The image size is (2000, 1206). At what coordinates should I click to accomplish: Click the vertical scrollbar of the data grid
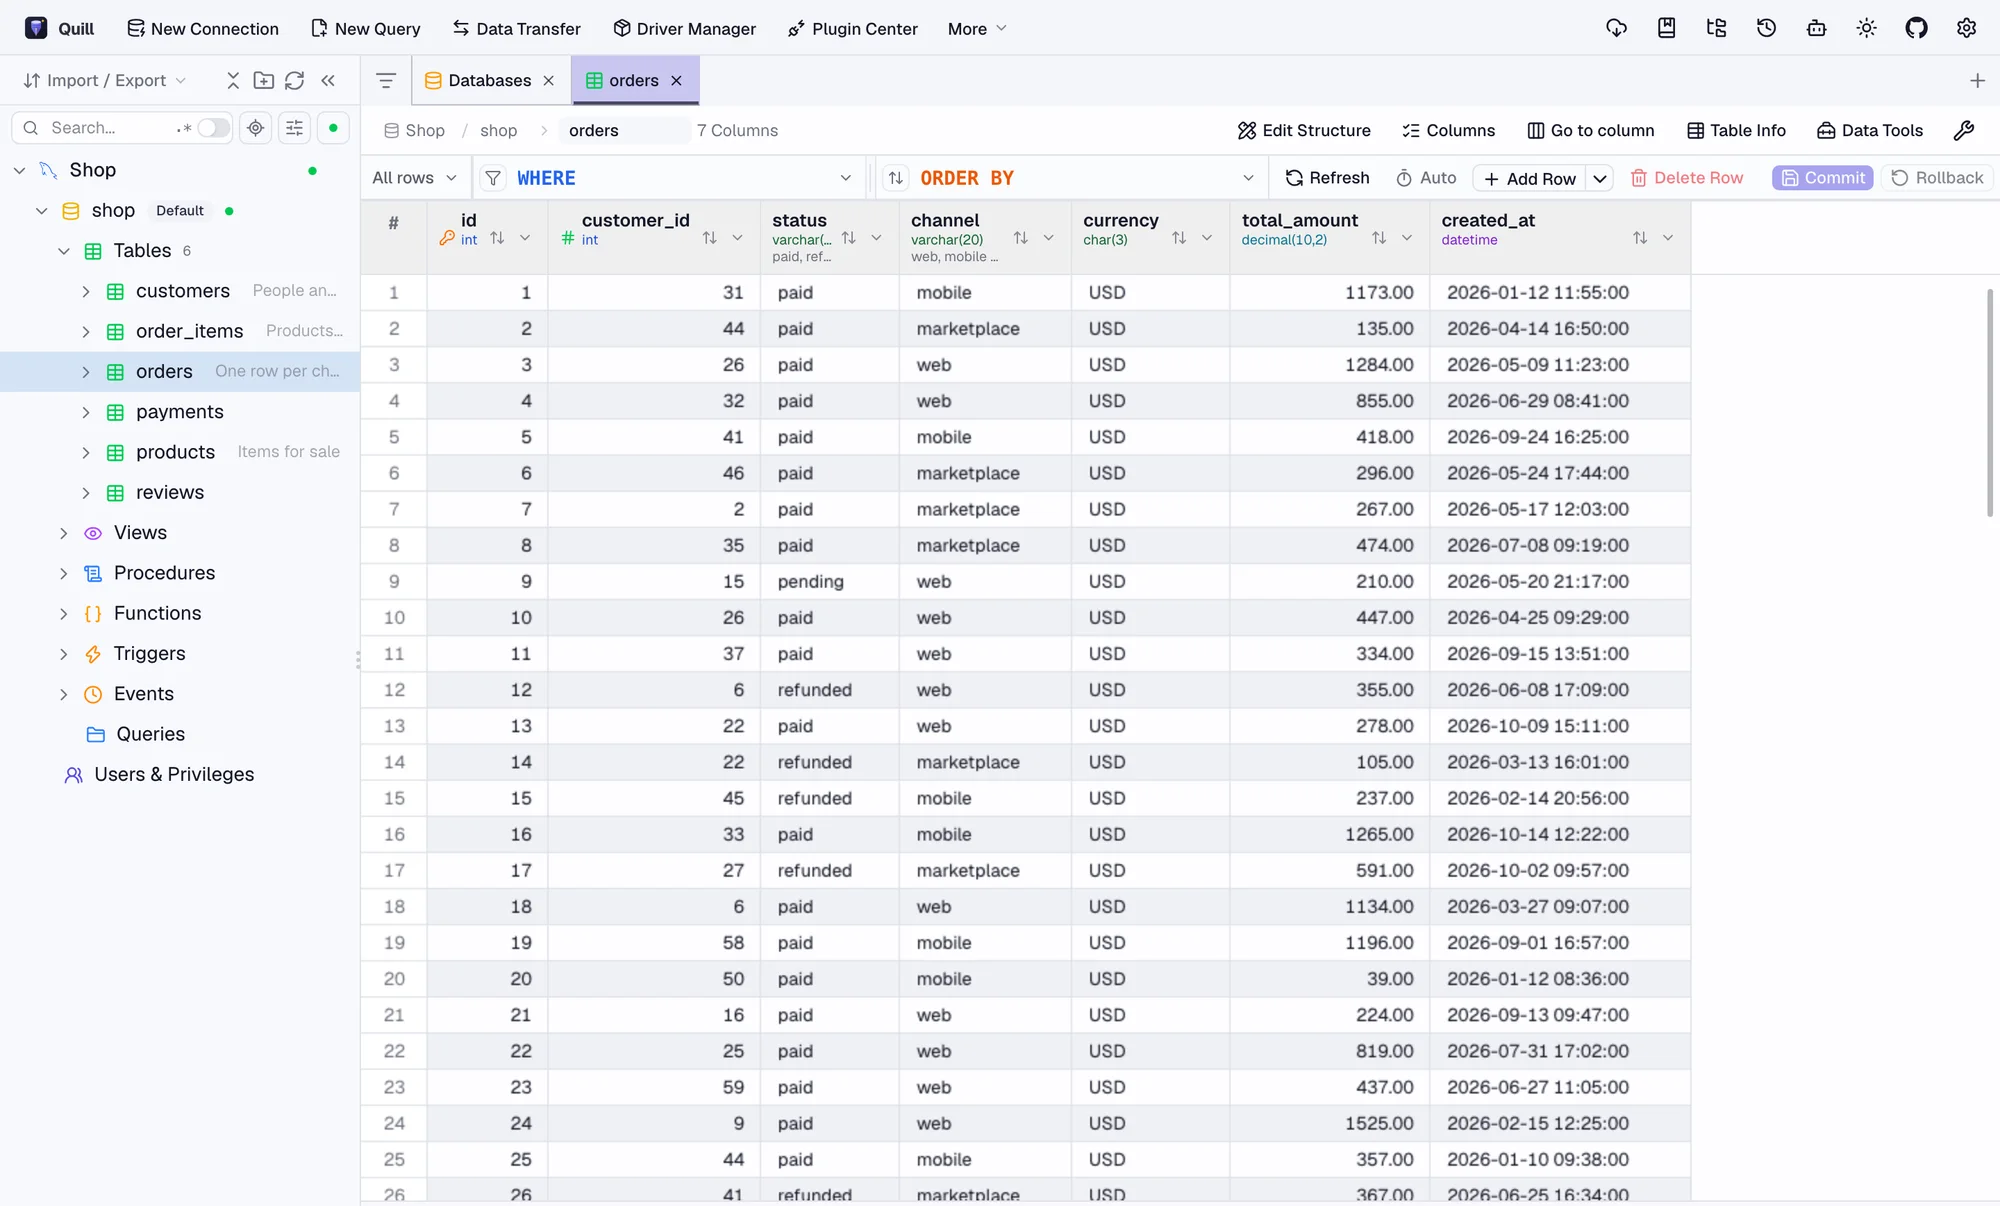point(1989,402)
